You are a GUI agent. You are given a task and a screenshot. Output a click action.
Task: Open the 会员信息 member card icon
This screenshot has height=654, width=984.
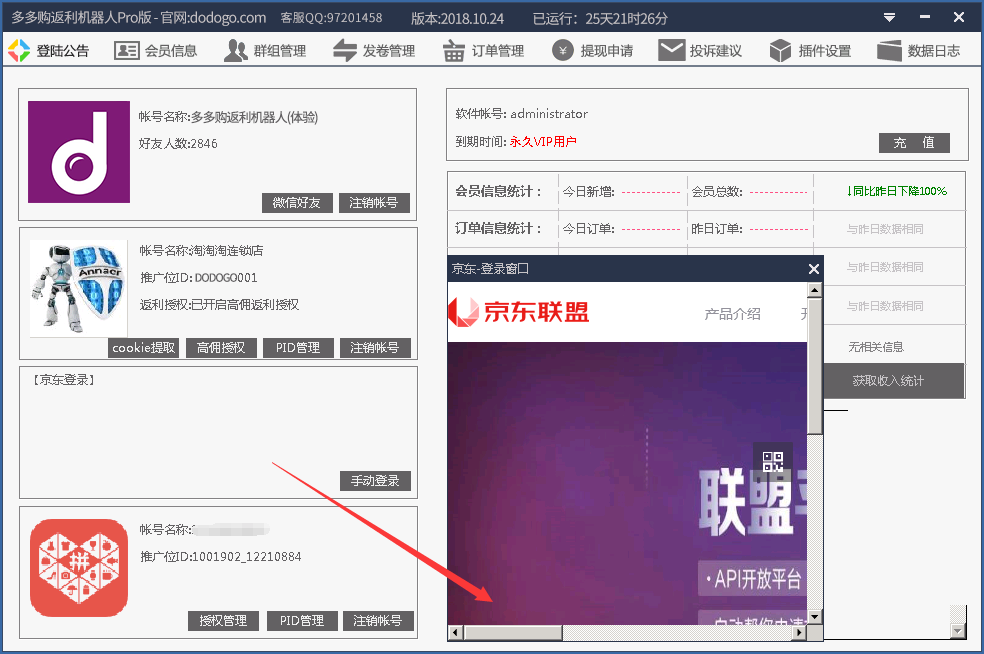click(x=127, y=51)
